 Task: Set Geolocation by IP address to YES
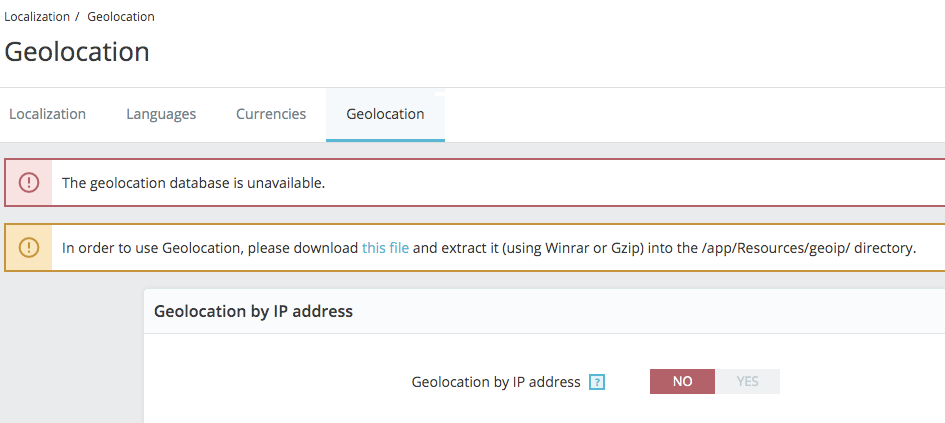point(747,381)
